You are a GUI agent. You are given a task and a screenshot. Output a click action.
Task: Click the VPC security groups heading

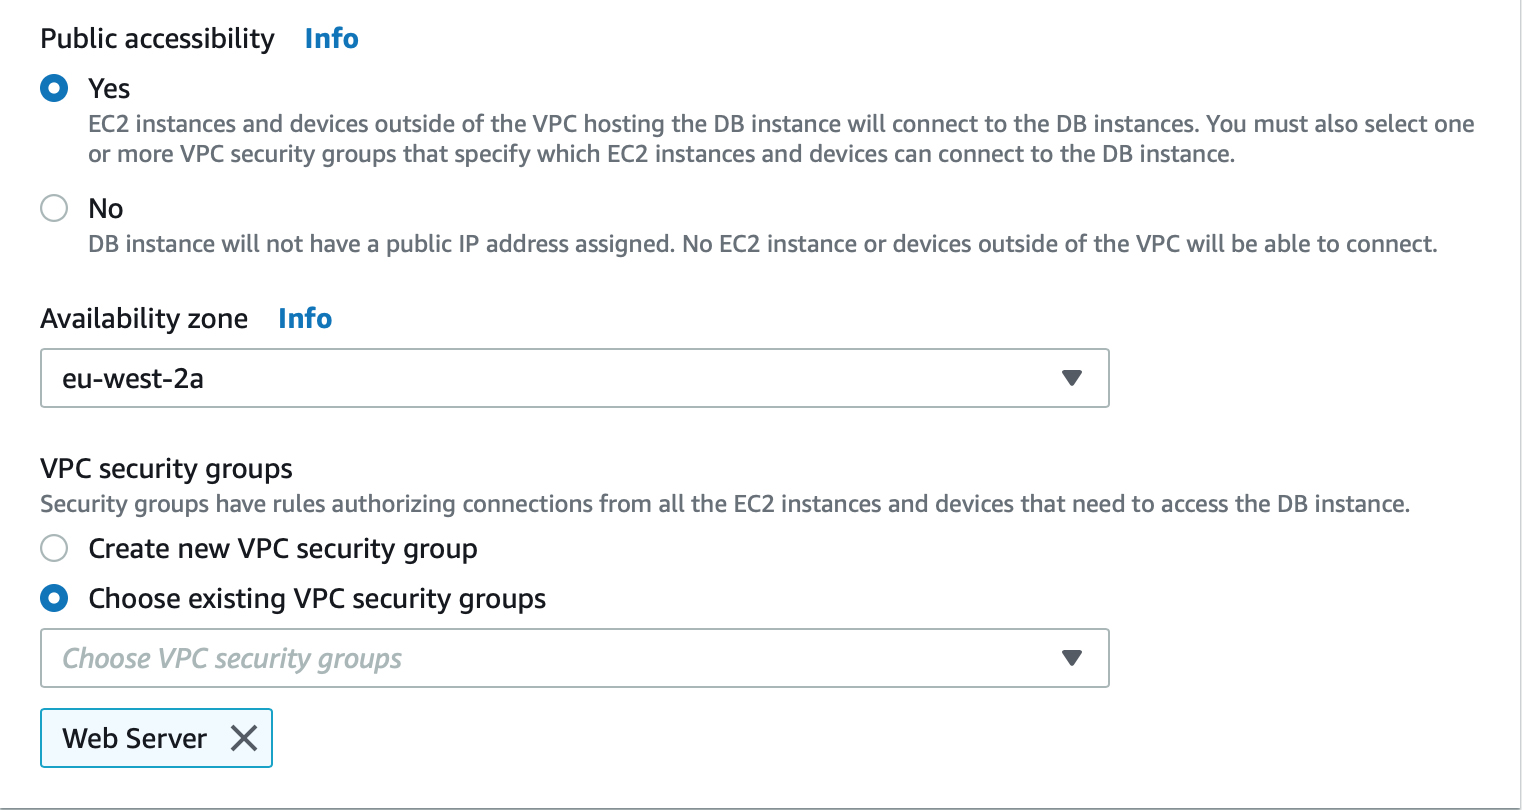tap(166, 468)
